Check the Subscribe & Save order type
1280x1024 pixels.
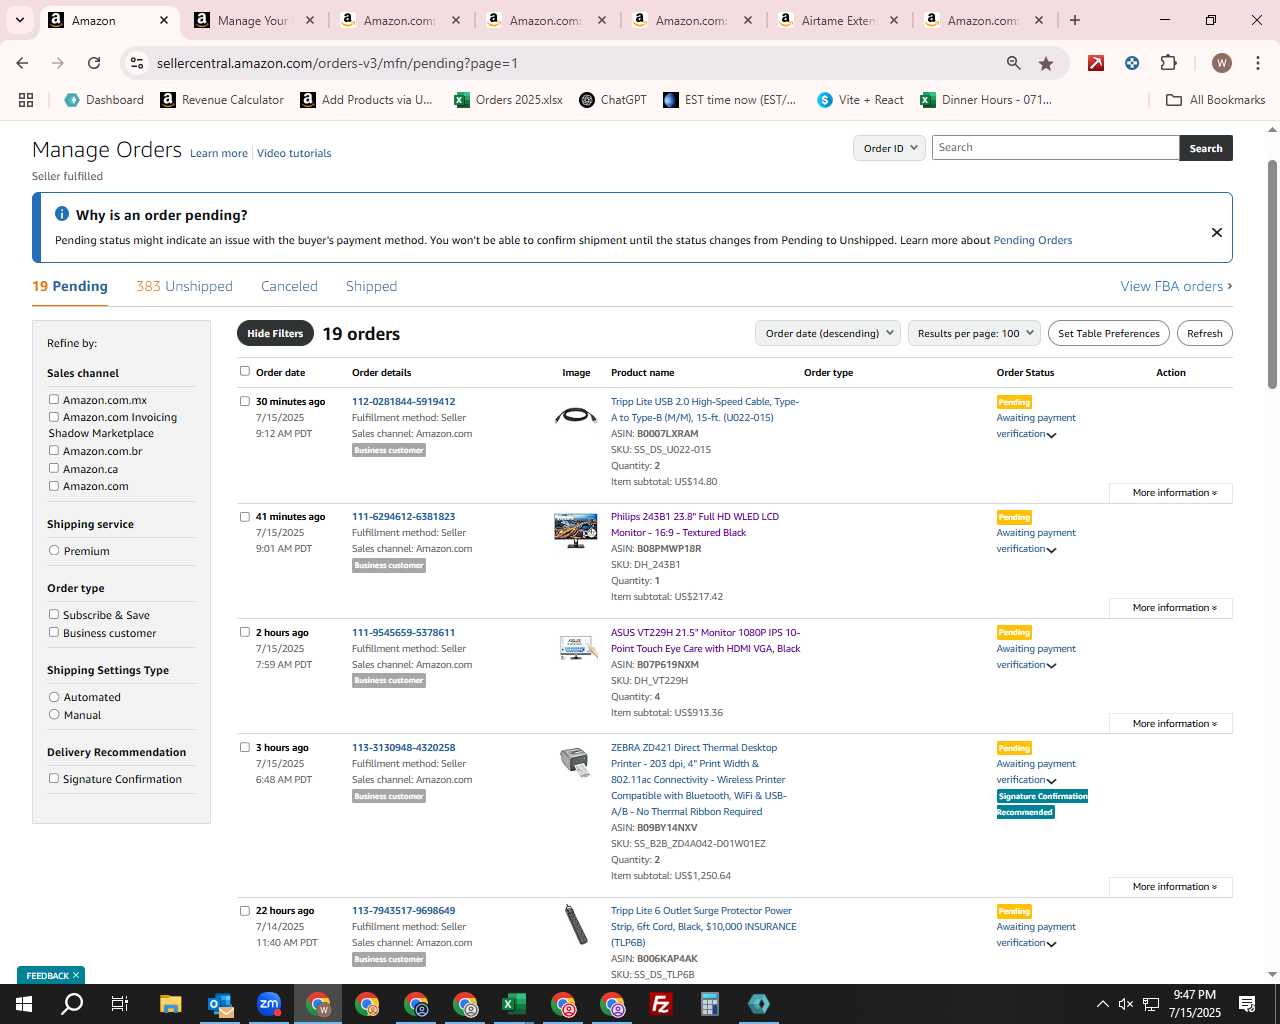54,614
